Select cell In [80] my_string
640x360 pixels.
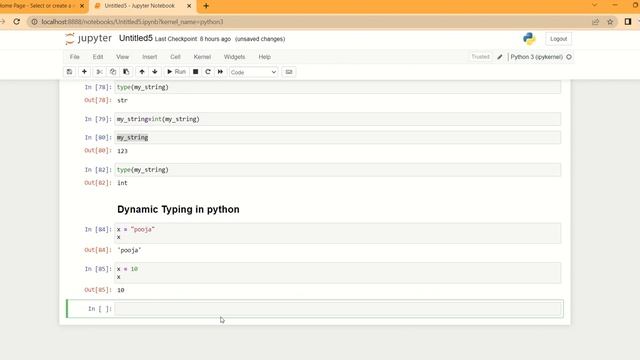coord(338,138)
